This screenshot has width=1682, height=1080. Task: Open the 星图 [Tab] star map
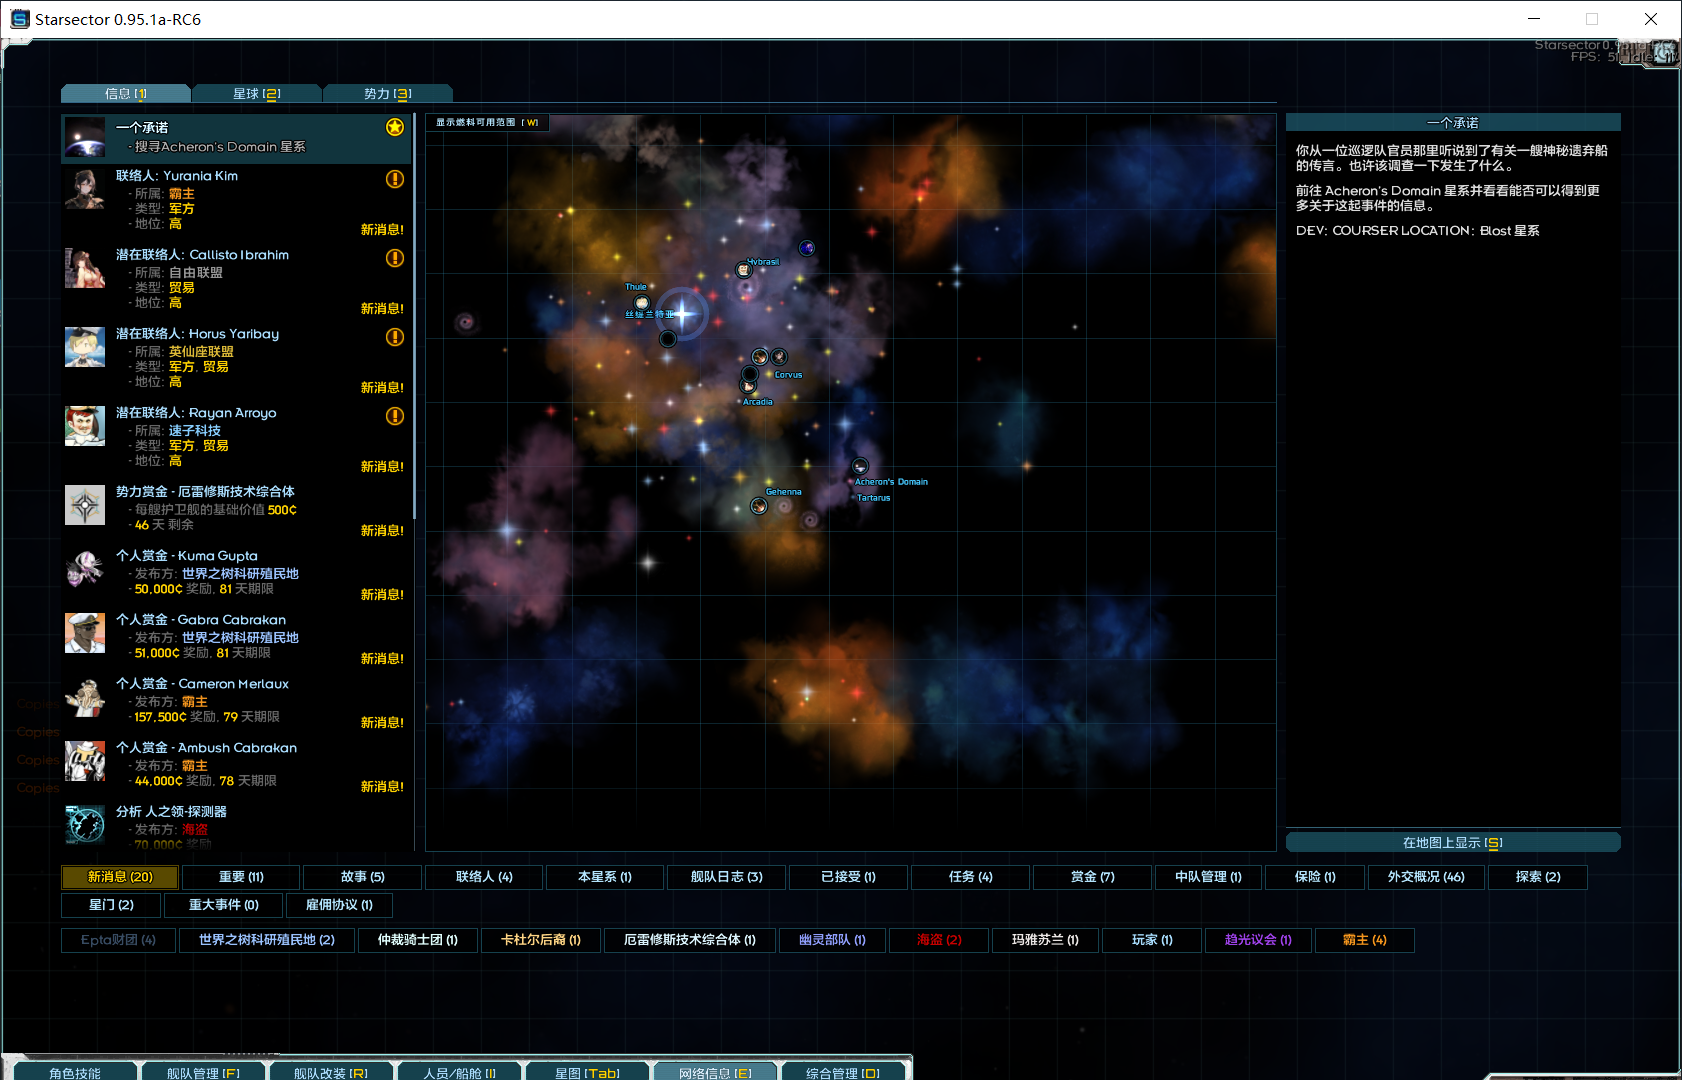[x=587, y=1072]
